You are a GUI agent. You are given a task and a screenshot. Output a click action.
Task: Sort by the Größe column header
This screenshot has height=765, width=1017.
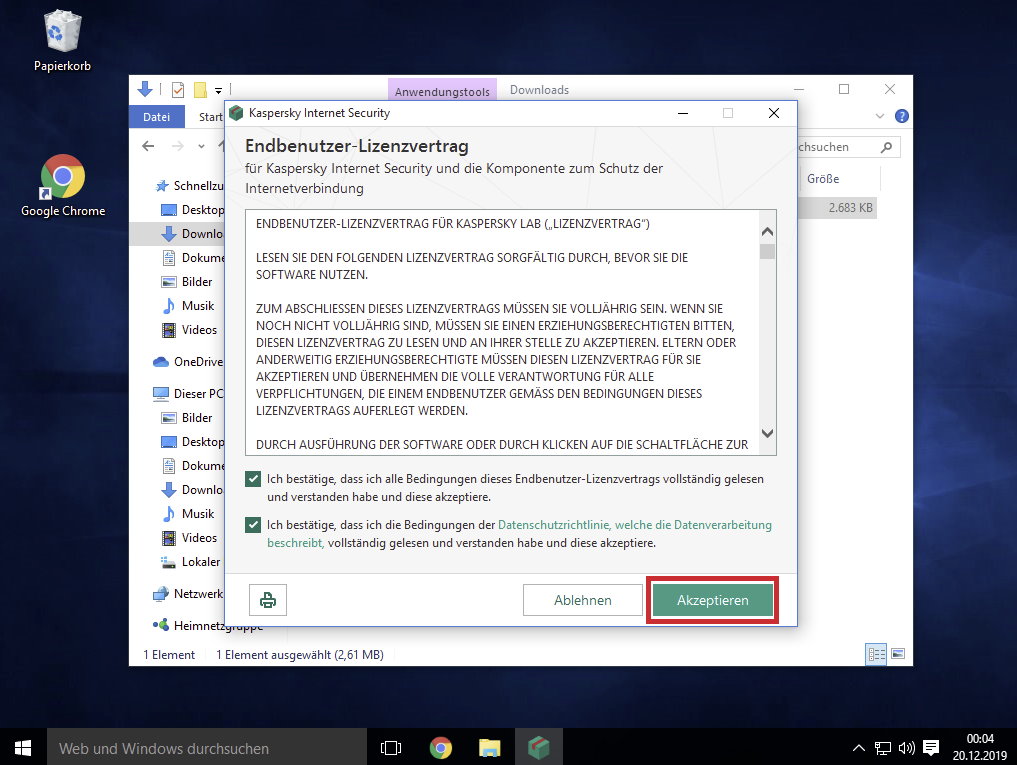823,178
